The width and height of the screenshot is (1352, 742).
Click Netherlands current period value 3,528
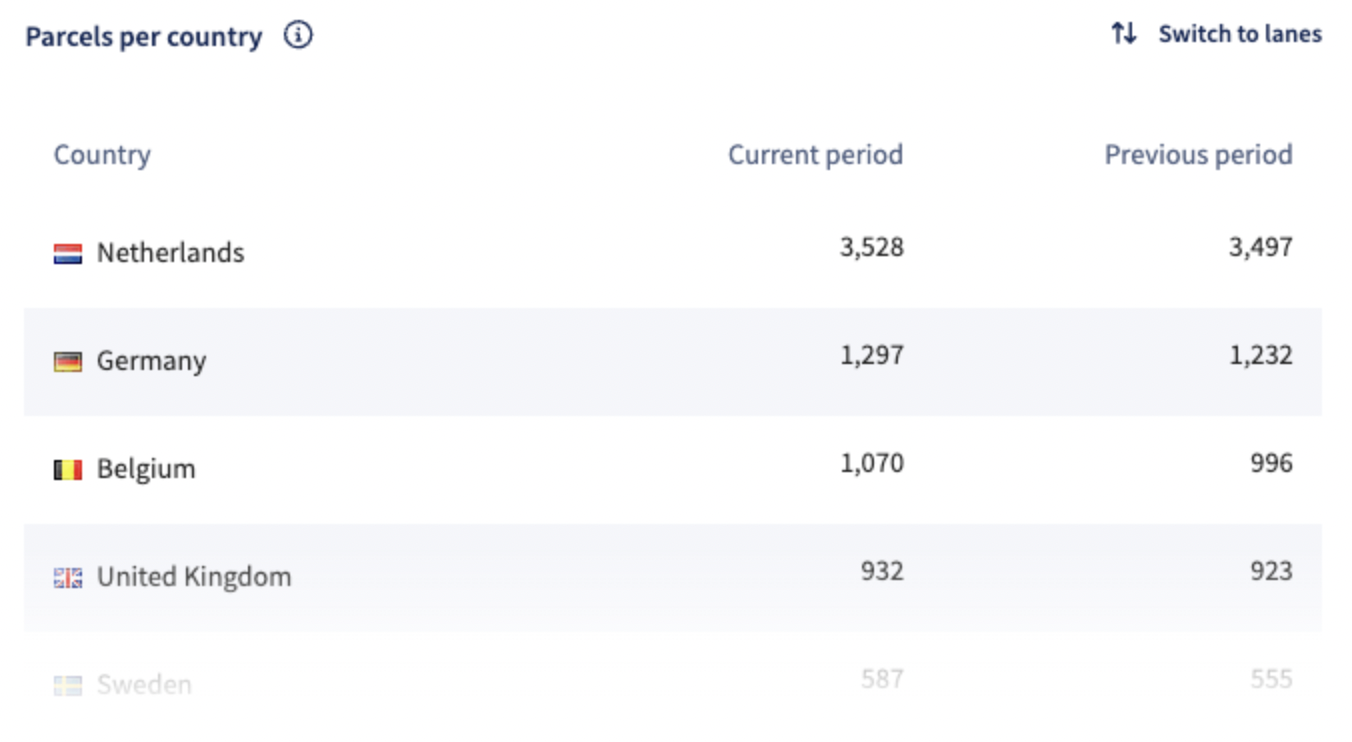pyautogui.click(x=871, y=247)
